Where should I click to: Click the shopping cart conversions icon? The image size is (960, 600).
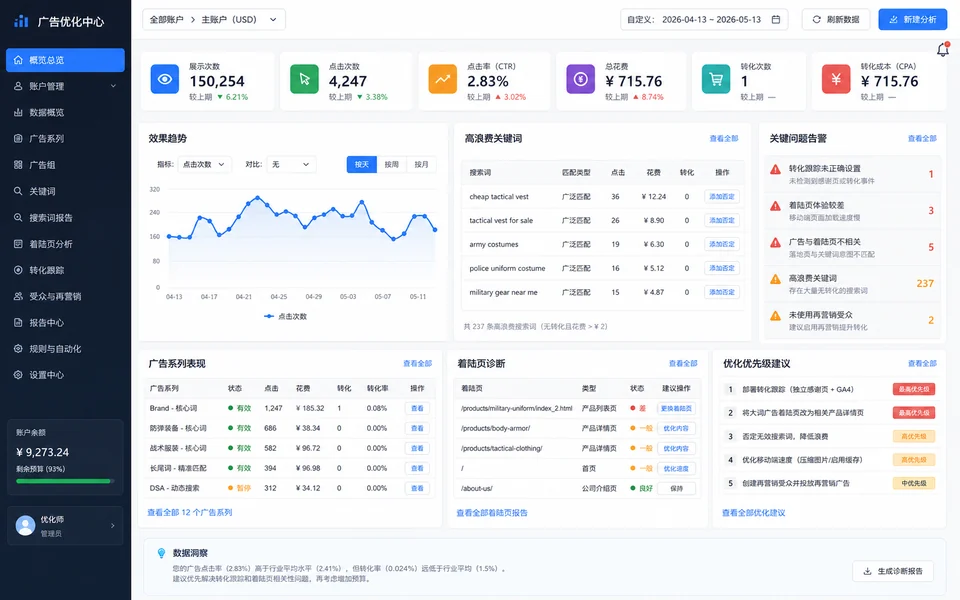coord(716,79)
